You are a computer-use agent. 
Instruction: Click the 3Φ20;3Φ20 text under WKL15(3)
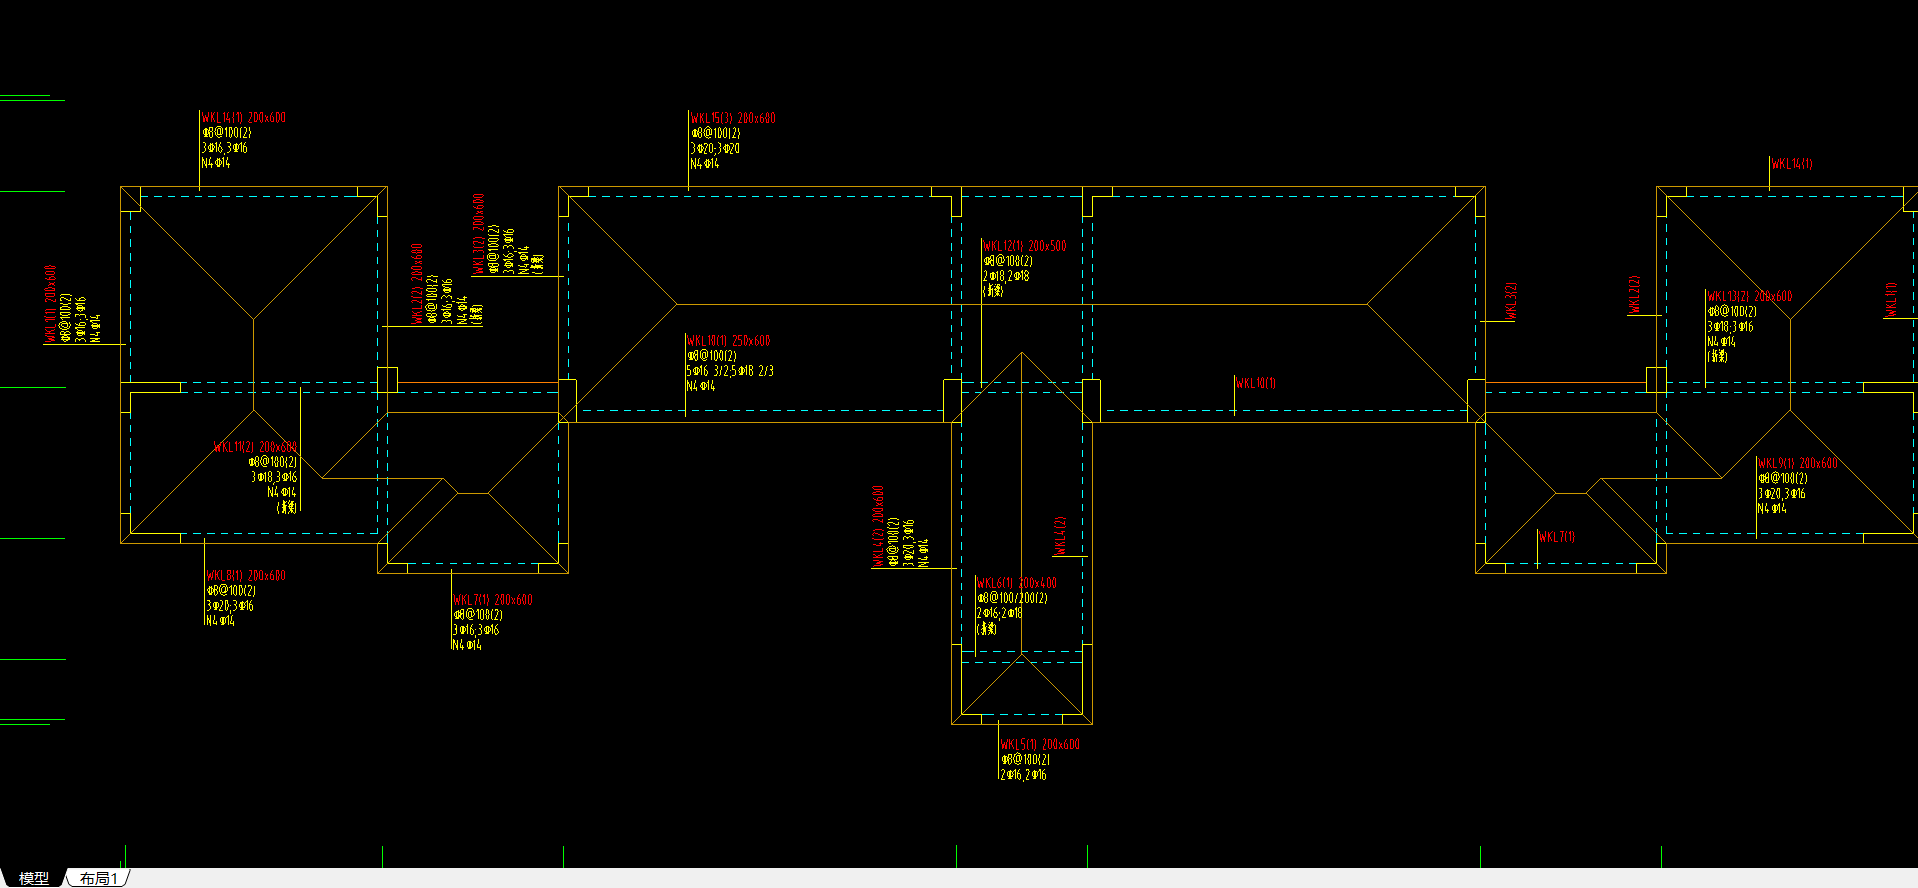(x=715, y=149)
